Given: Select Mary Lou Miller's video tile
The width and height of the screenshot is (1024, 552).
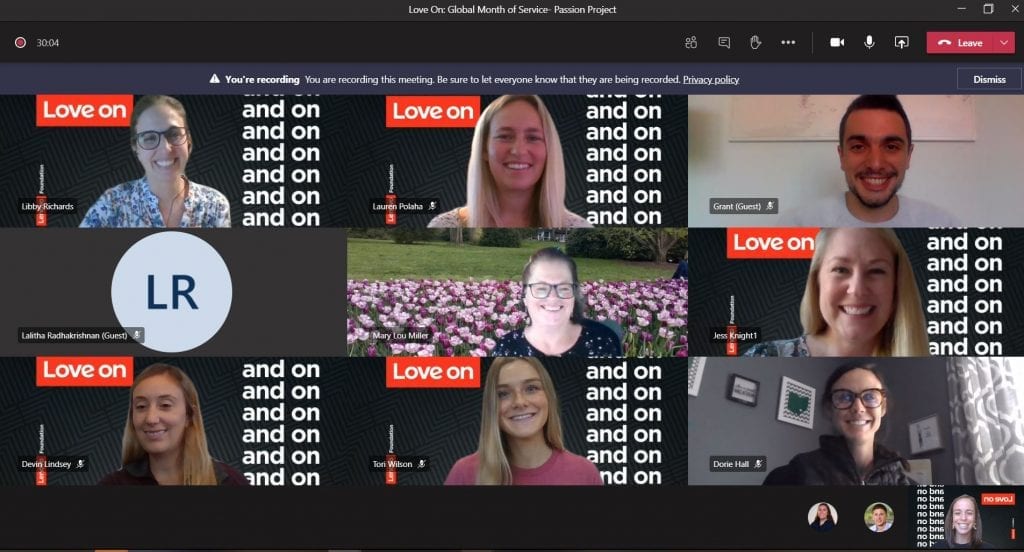Looking at the screenshot, I should (x=517, y=292).
